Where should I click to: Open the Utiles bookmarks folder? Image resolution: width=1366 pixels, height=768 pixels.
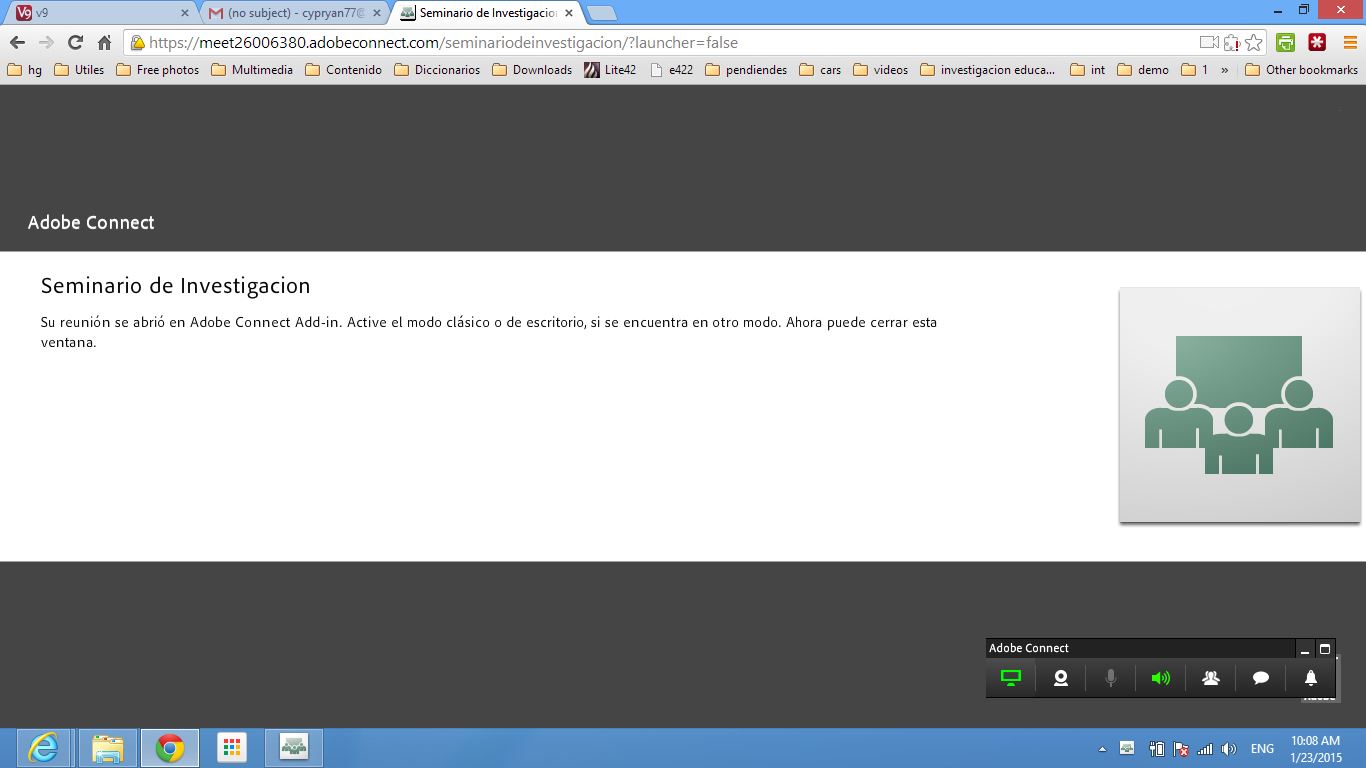79,70
